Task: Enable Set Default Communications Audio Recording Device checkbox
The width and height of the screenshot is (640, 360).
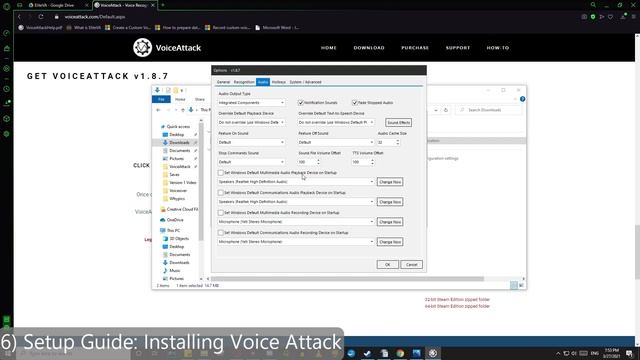Action: (x=221, y=233)
